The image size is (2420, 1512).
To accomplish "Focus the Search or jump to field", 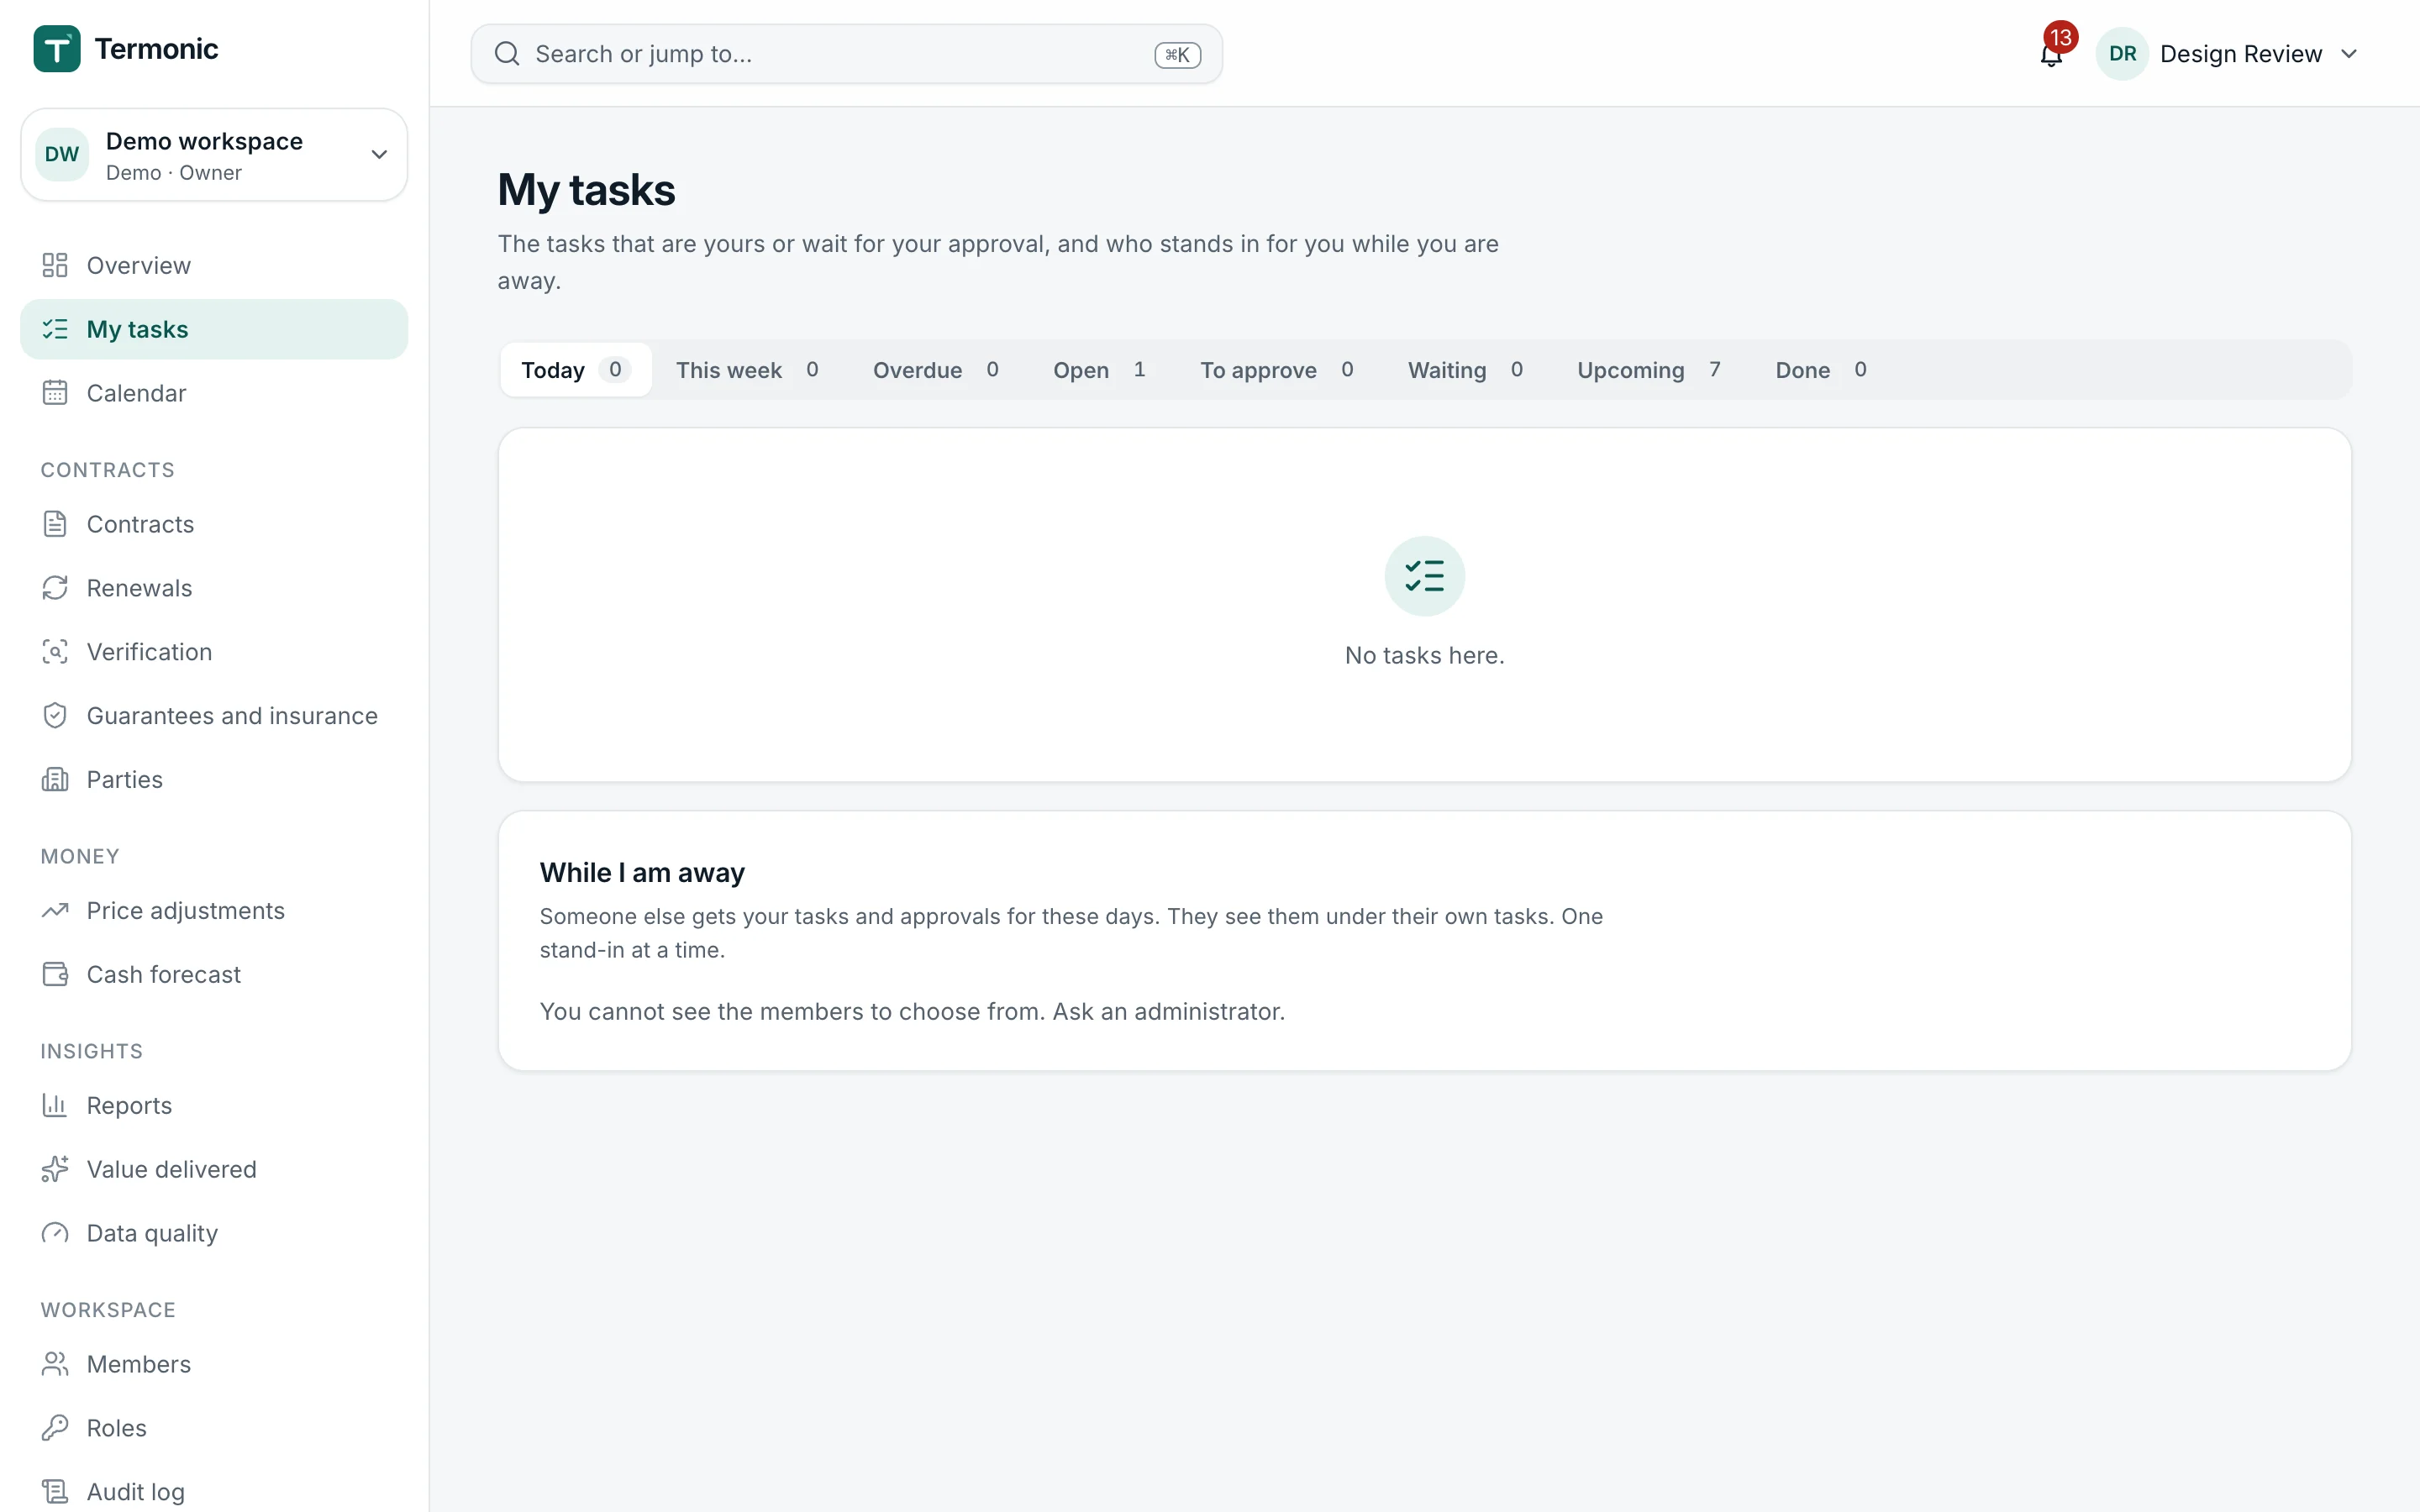I will [846, 54].
